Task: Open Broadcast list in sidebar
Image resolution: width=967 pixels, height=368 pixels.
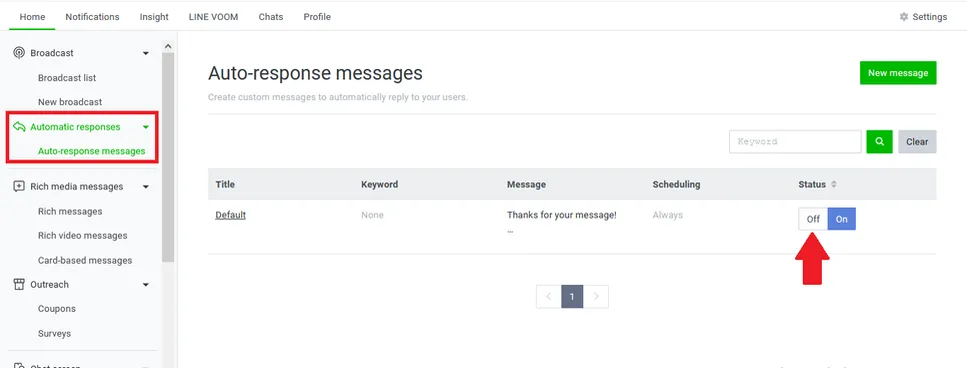Action: click(67, 78)
